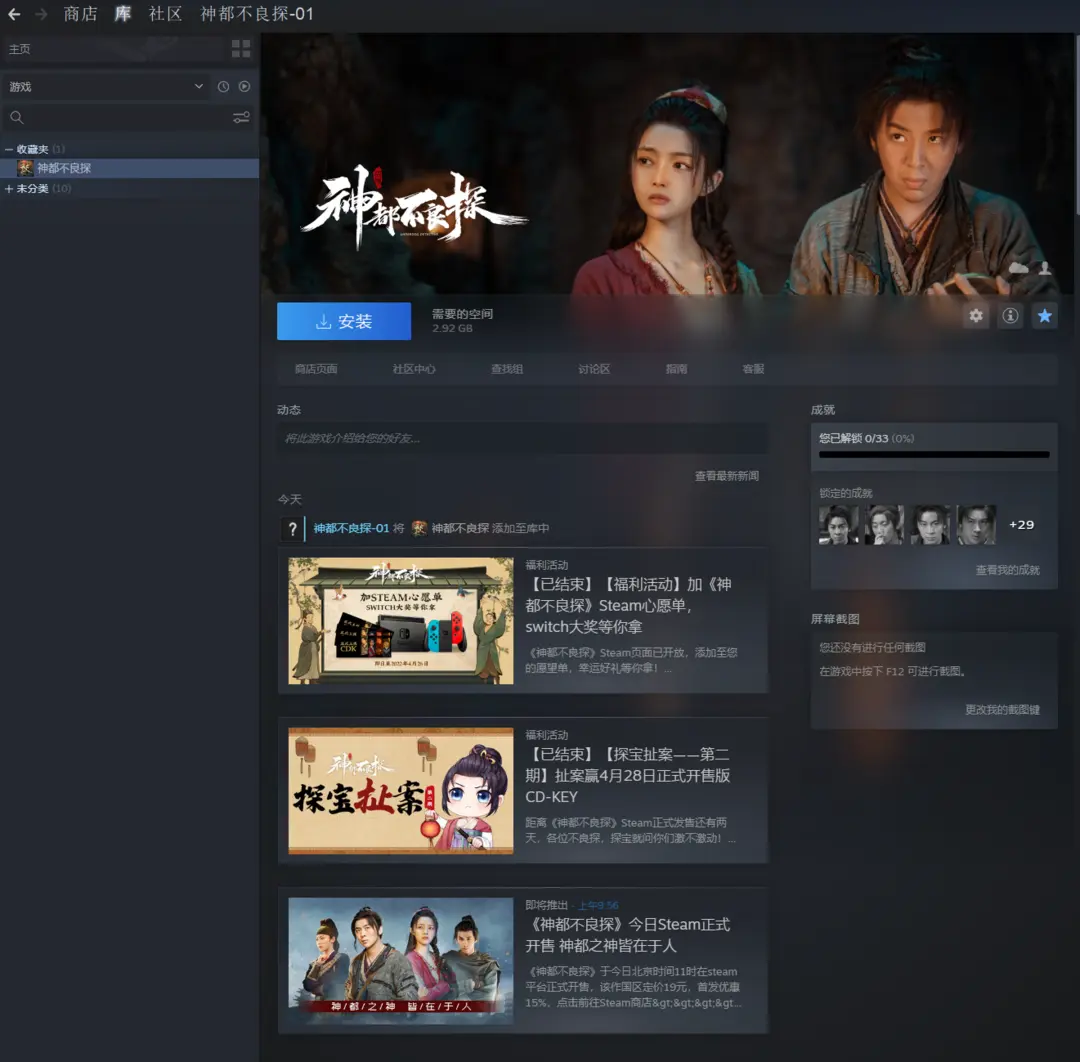Open 社区 top menu

165,14
